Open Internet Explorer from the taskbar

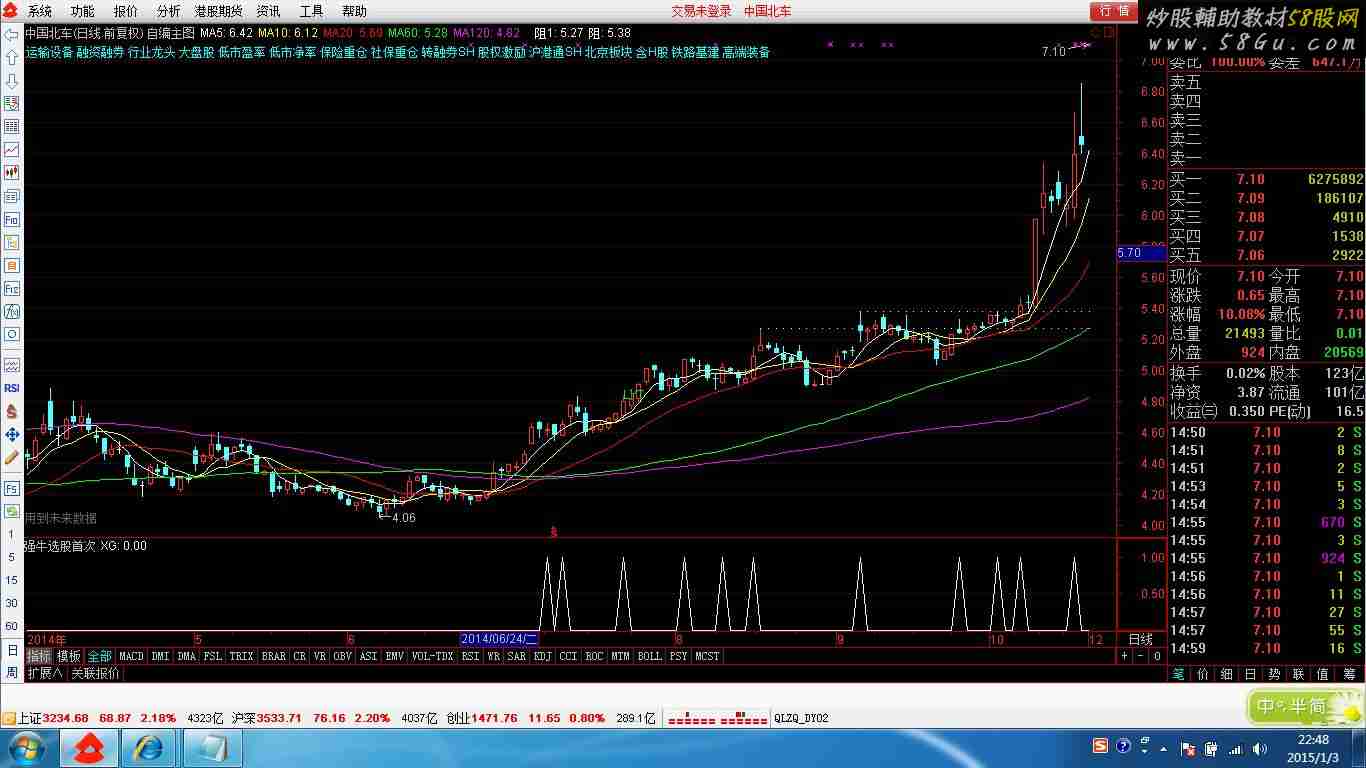148,748
